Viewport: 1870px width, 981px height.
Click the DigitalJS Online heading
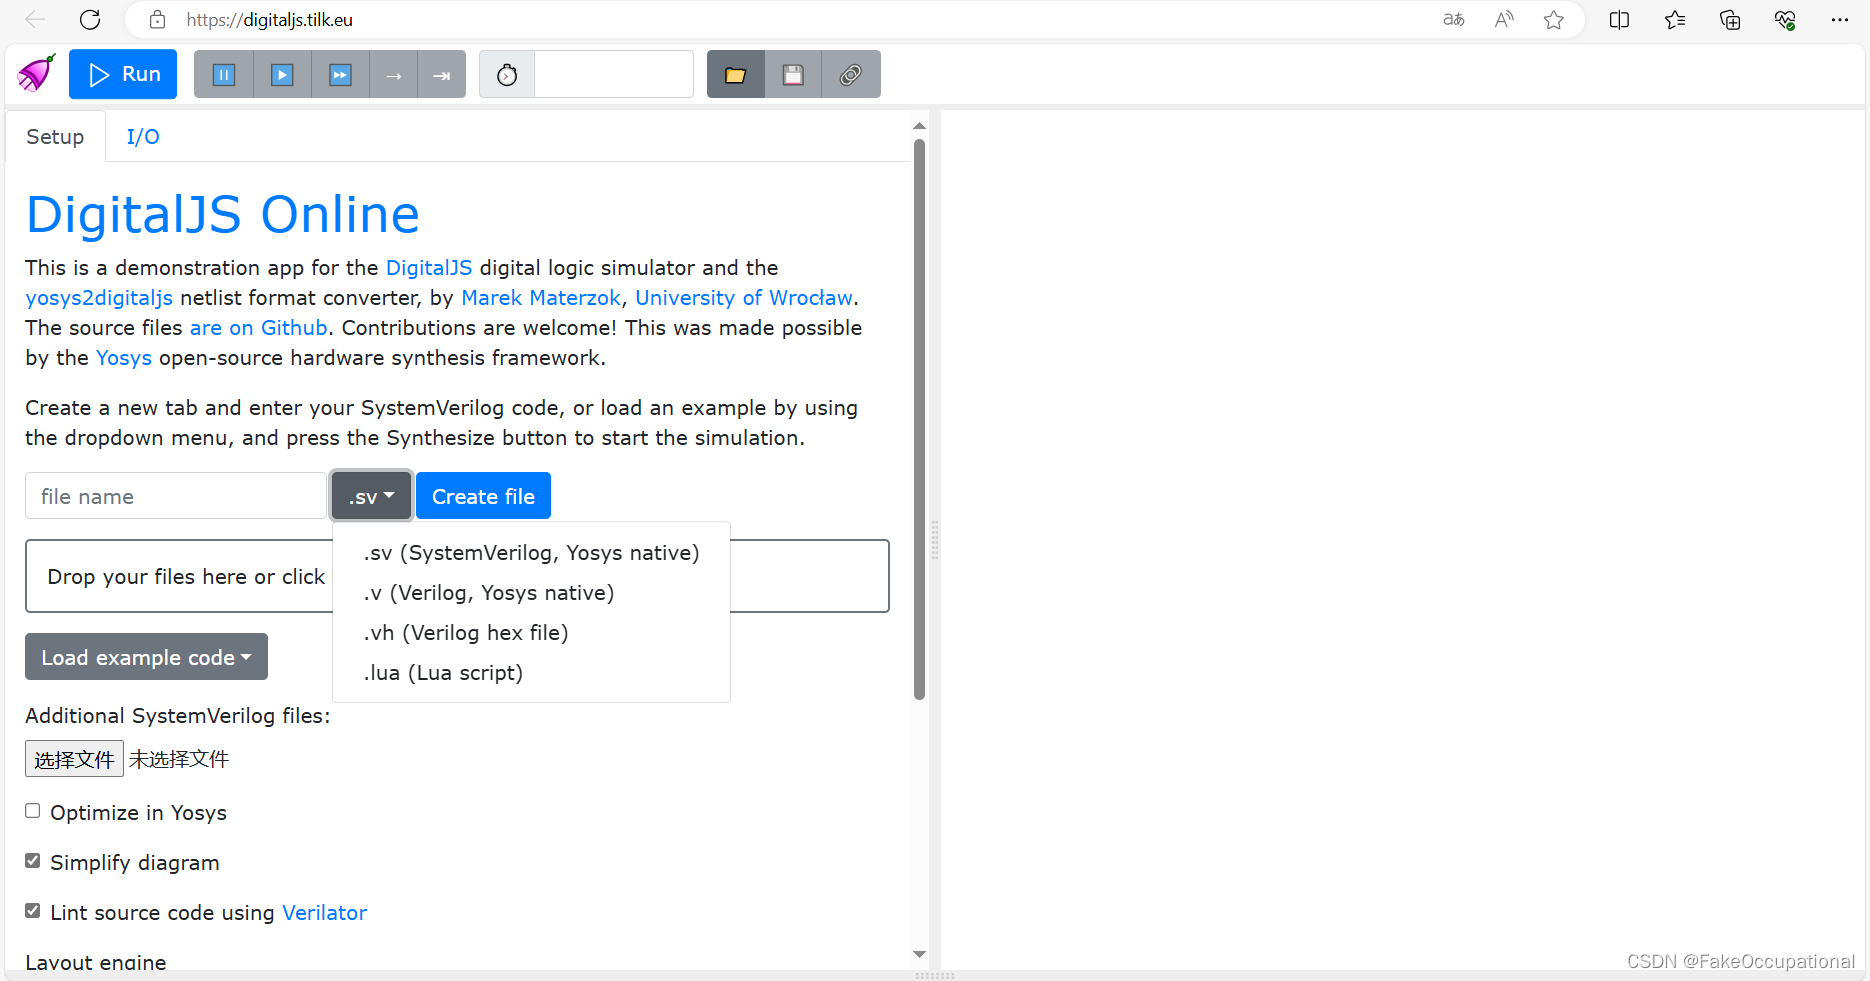coord(222,214)
